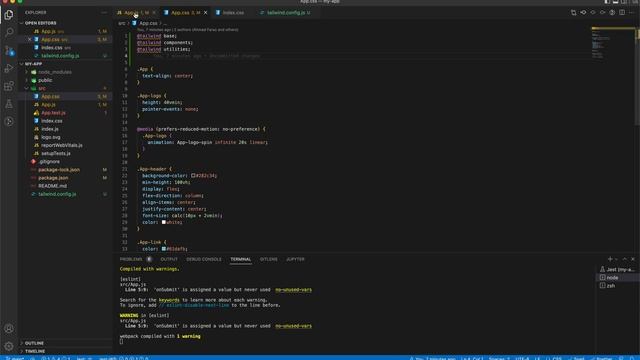Viewport: 640px width, 360px height.
Task: Expand the Outline section
Action: coord(65,343)
